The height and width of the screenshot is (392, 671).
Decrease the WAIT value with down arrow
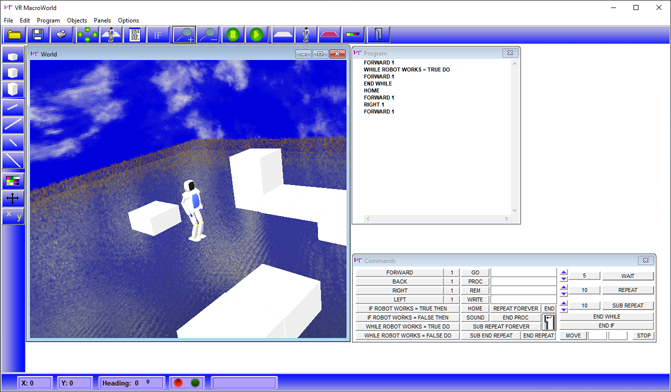pos(564,279)
